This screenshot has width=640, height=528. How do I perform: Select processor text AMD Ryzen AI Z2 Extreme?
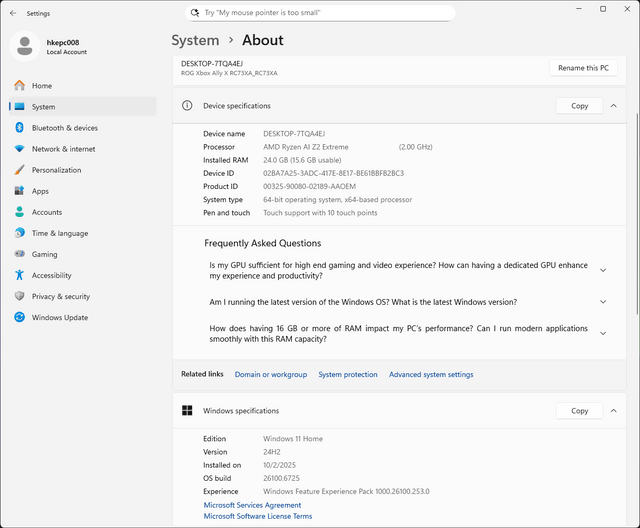pos(305,147)
